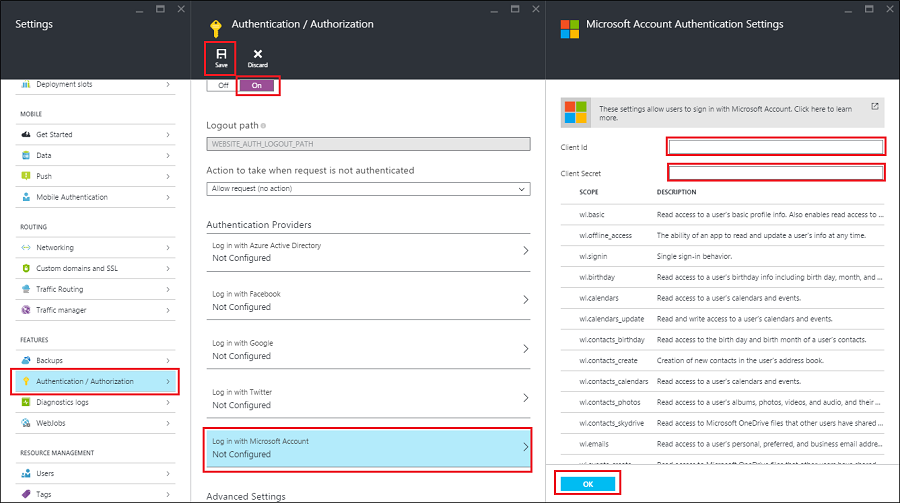Open the external link icon in info banner
Screen dimensions: 900x503
875,106
